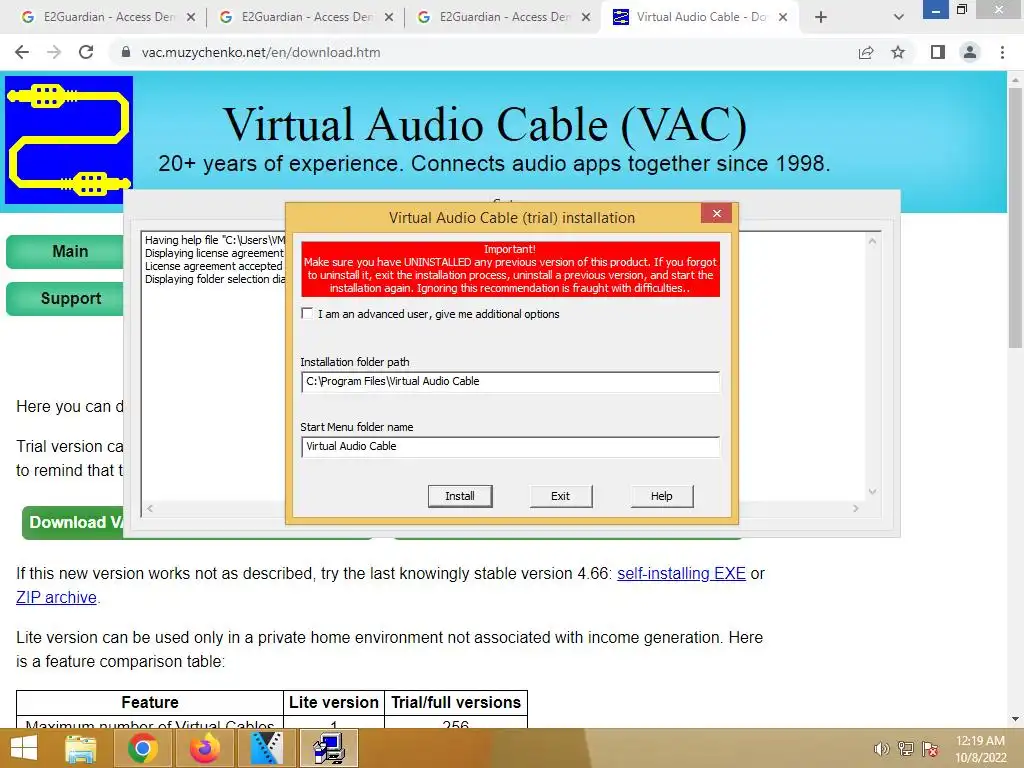The image size is (1024, 768).
Task: Expand the tab search dropdown
Action: point(899,17)
